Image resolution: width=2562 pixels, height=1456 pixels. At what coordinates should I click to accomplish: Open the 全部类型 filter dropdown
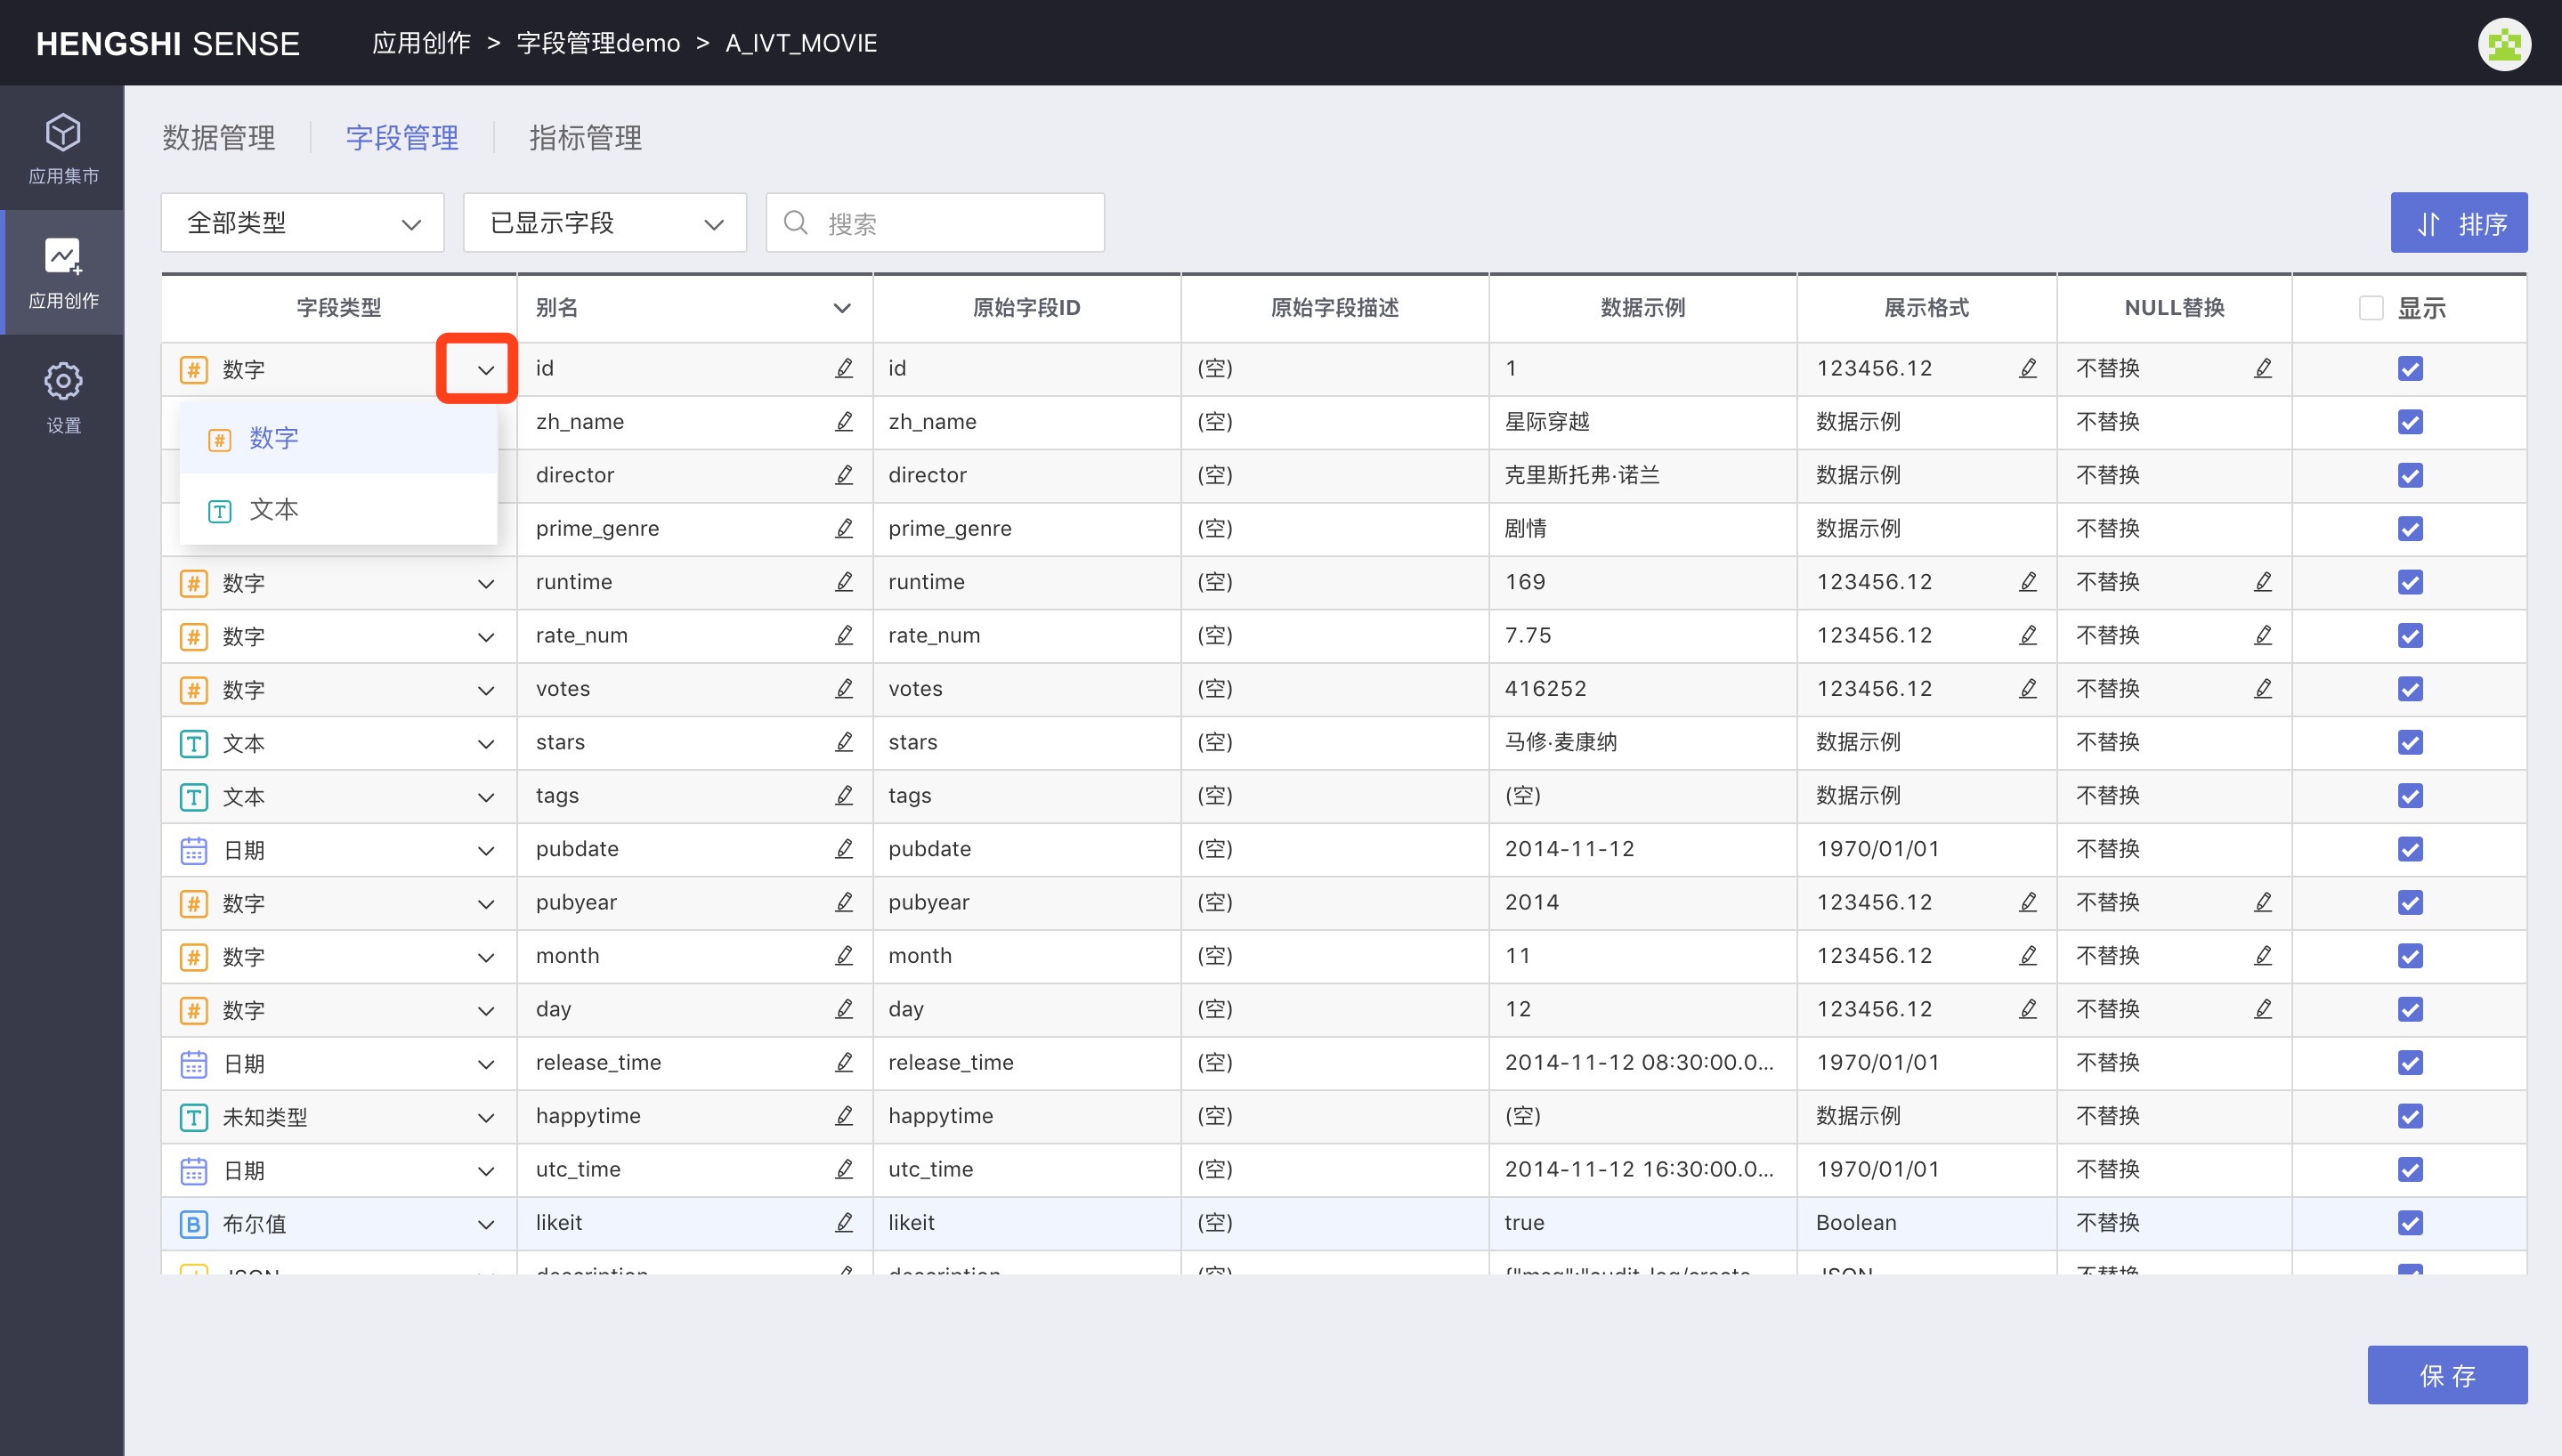[302, 222]
